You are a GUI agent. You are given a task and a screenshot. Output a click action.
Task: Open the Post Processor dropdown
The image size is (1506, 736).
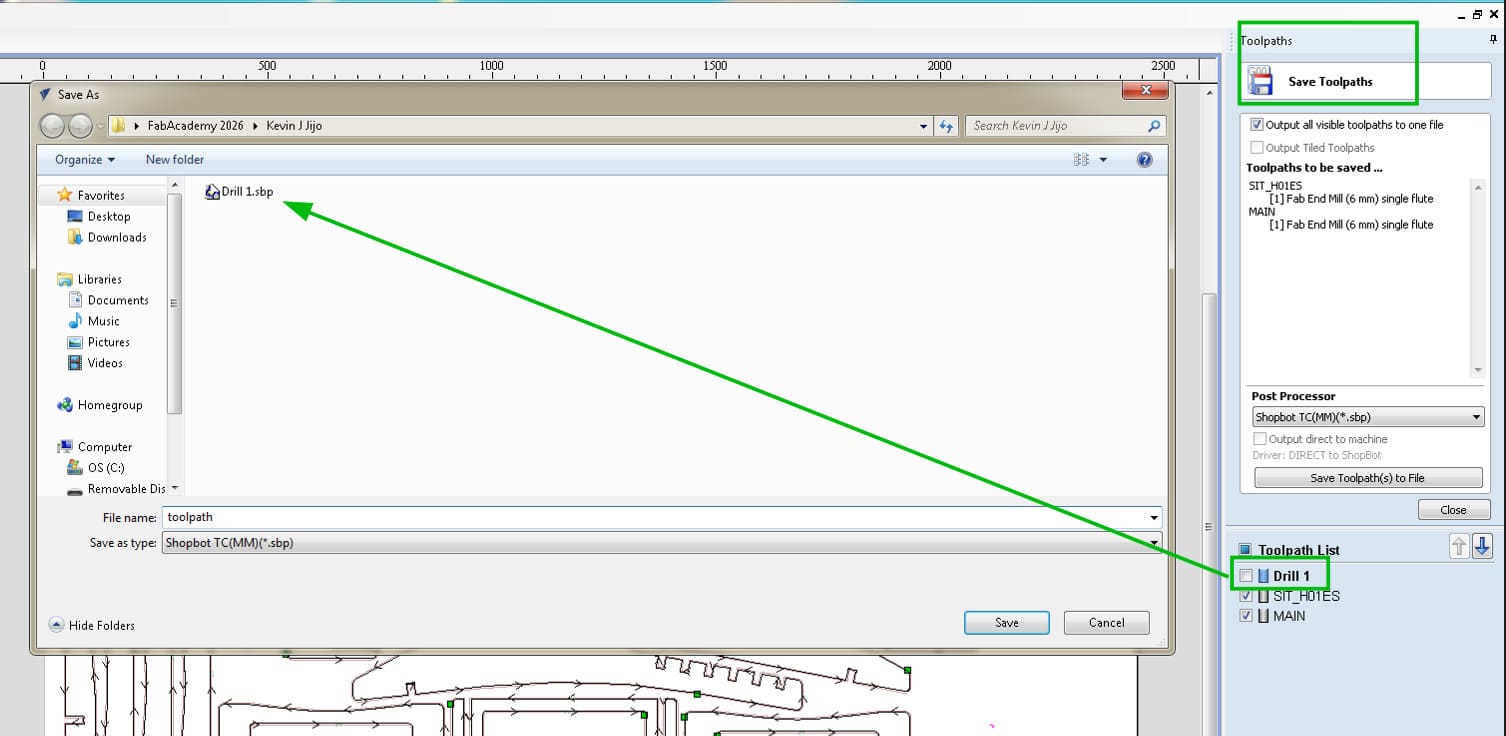point(1368,417)
